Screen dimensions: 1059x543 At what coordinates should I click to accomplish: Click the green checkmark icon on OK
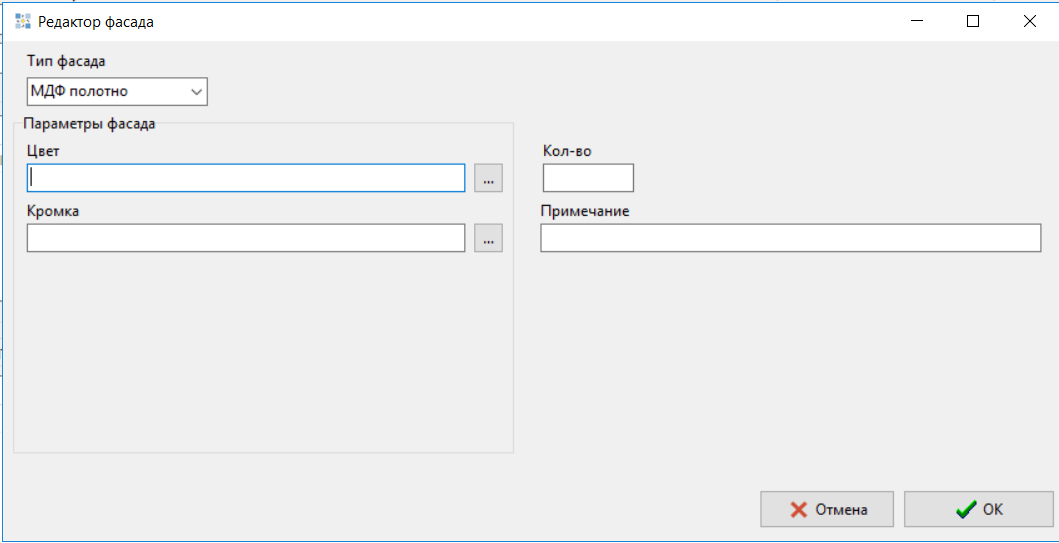click(x=965, y=509)
